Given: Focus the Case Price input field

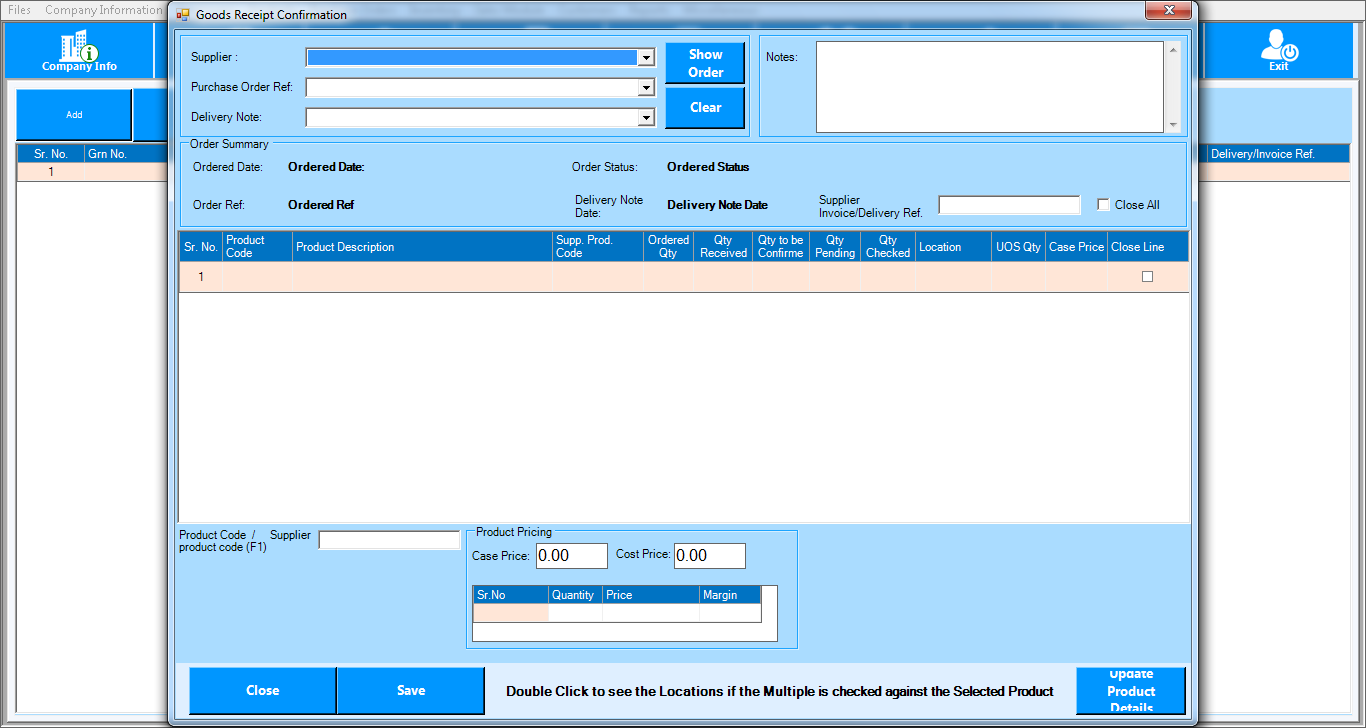Looking at the screenshot, I should [572, 556].
